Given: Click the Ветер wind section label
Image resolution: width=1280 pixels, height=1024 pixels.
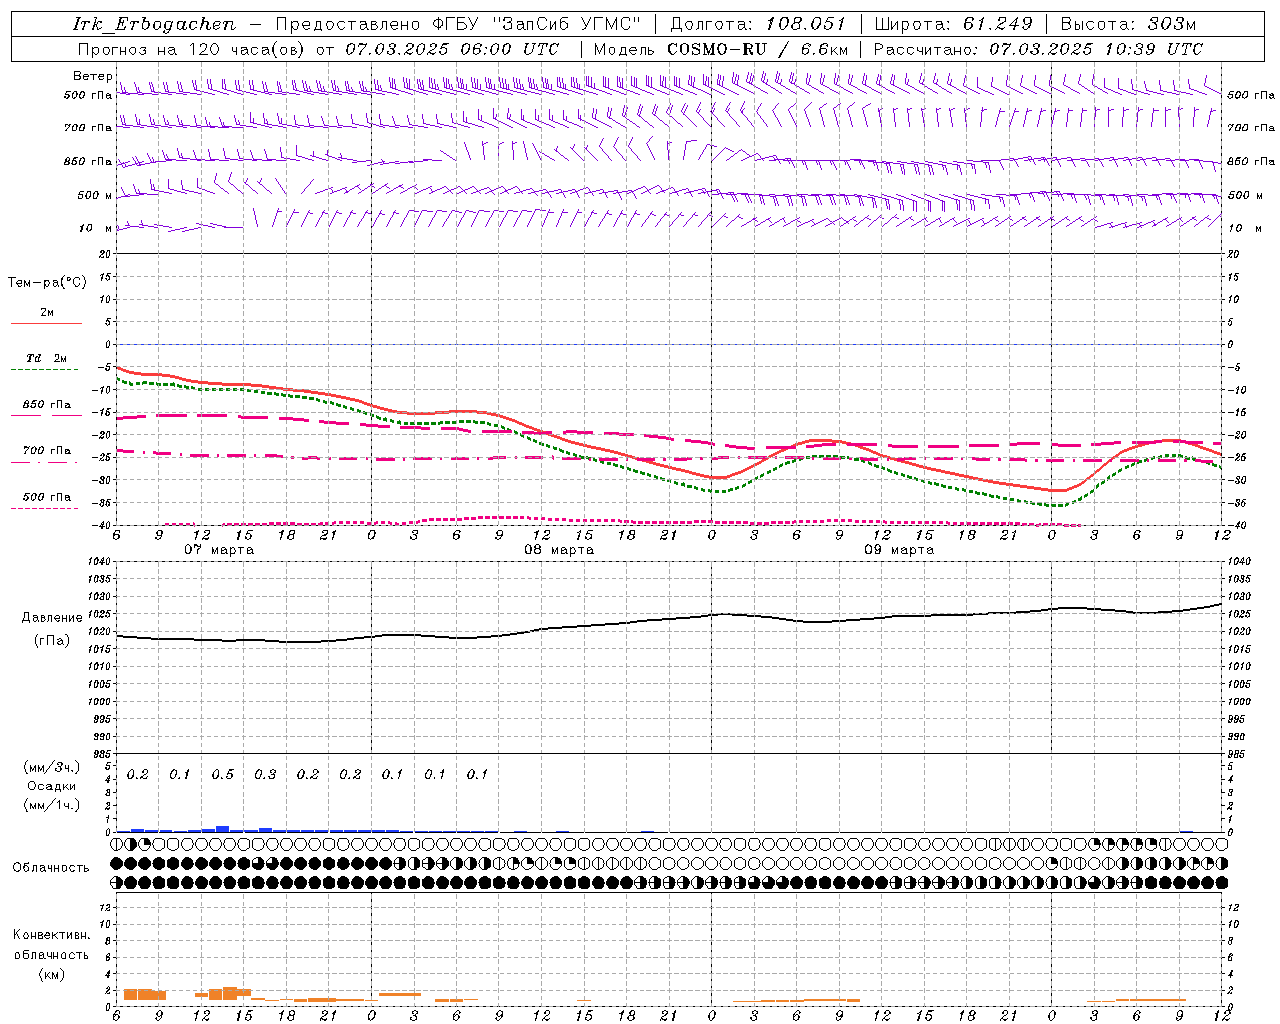Looking at the screenshot, I should tap(92, 76).
